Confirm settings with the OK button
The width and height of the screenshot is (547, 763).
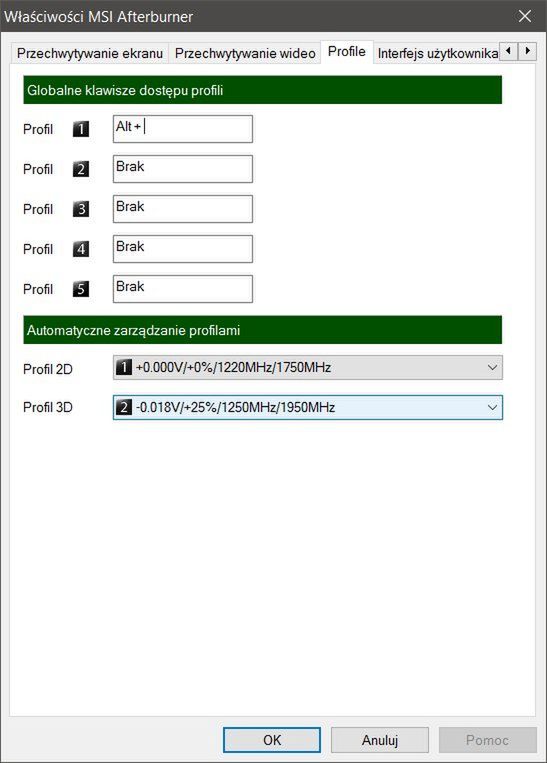pos(272,740)
